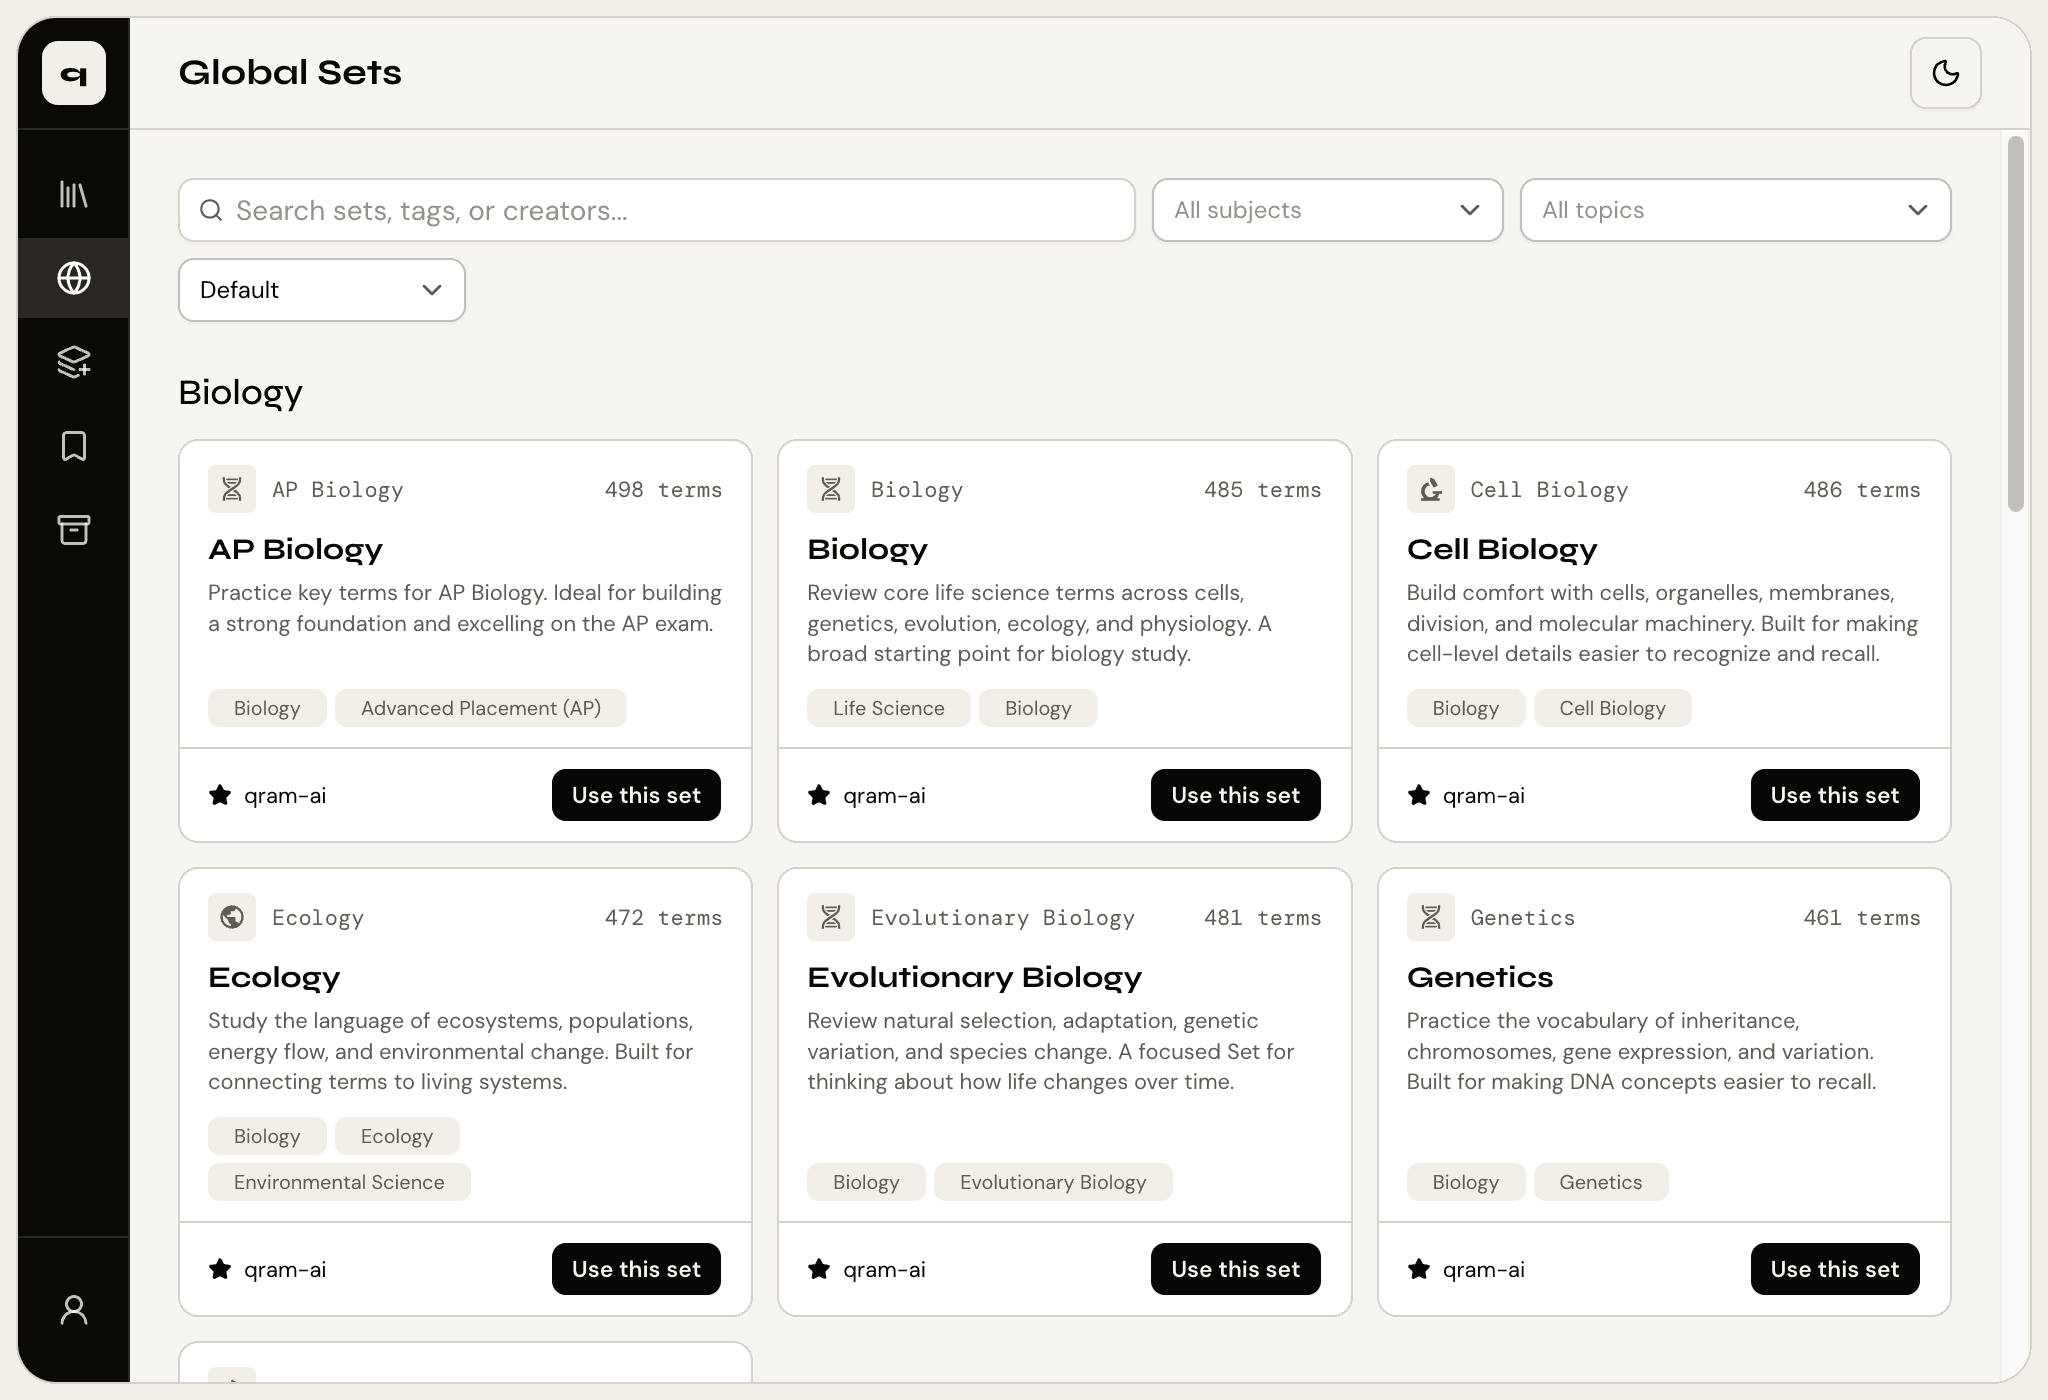
Task: Click the Cell Biology tag chip
Action: click(1612, 708)
